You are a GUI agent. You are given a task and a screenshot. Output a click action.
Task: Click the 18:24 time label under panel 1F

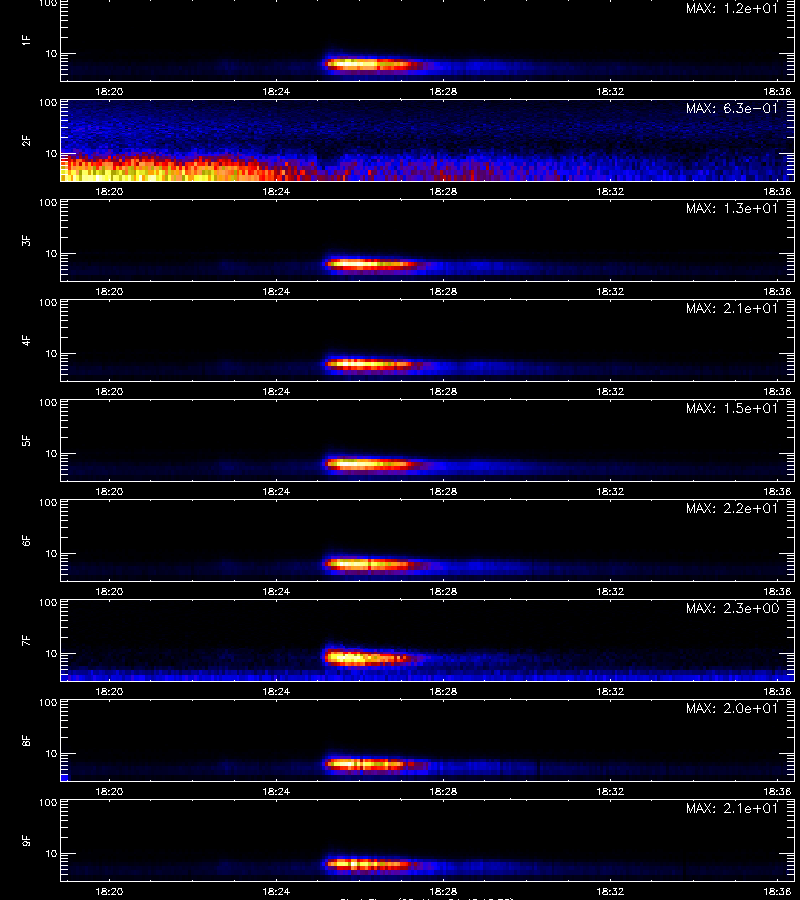point(276,91)
